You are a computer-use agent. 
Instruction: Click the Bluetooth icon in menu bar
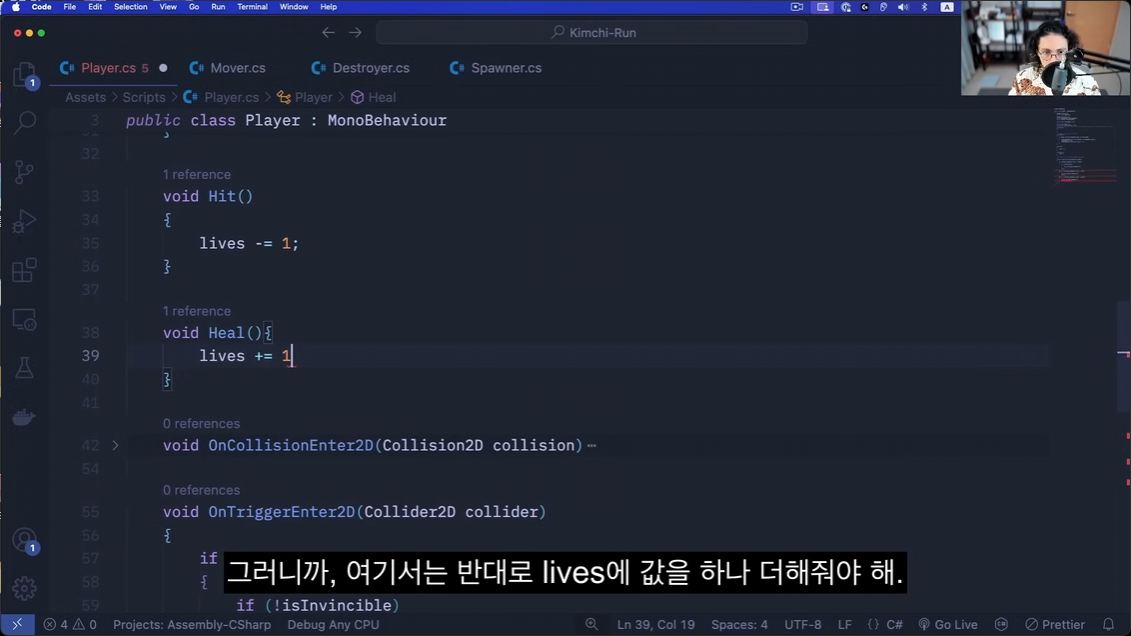924,6
